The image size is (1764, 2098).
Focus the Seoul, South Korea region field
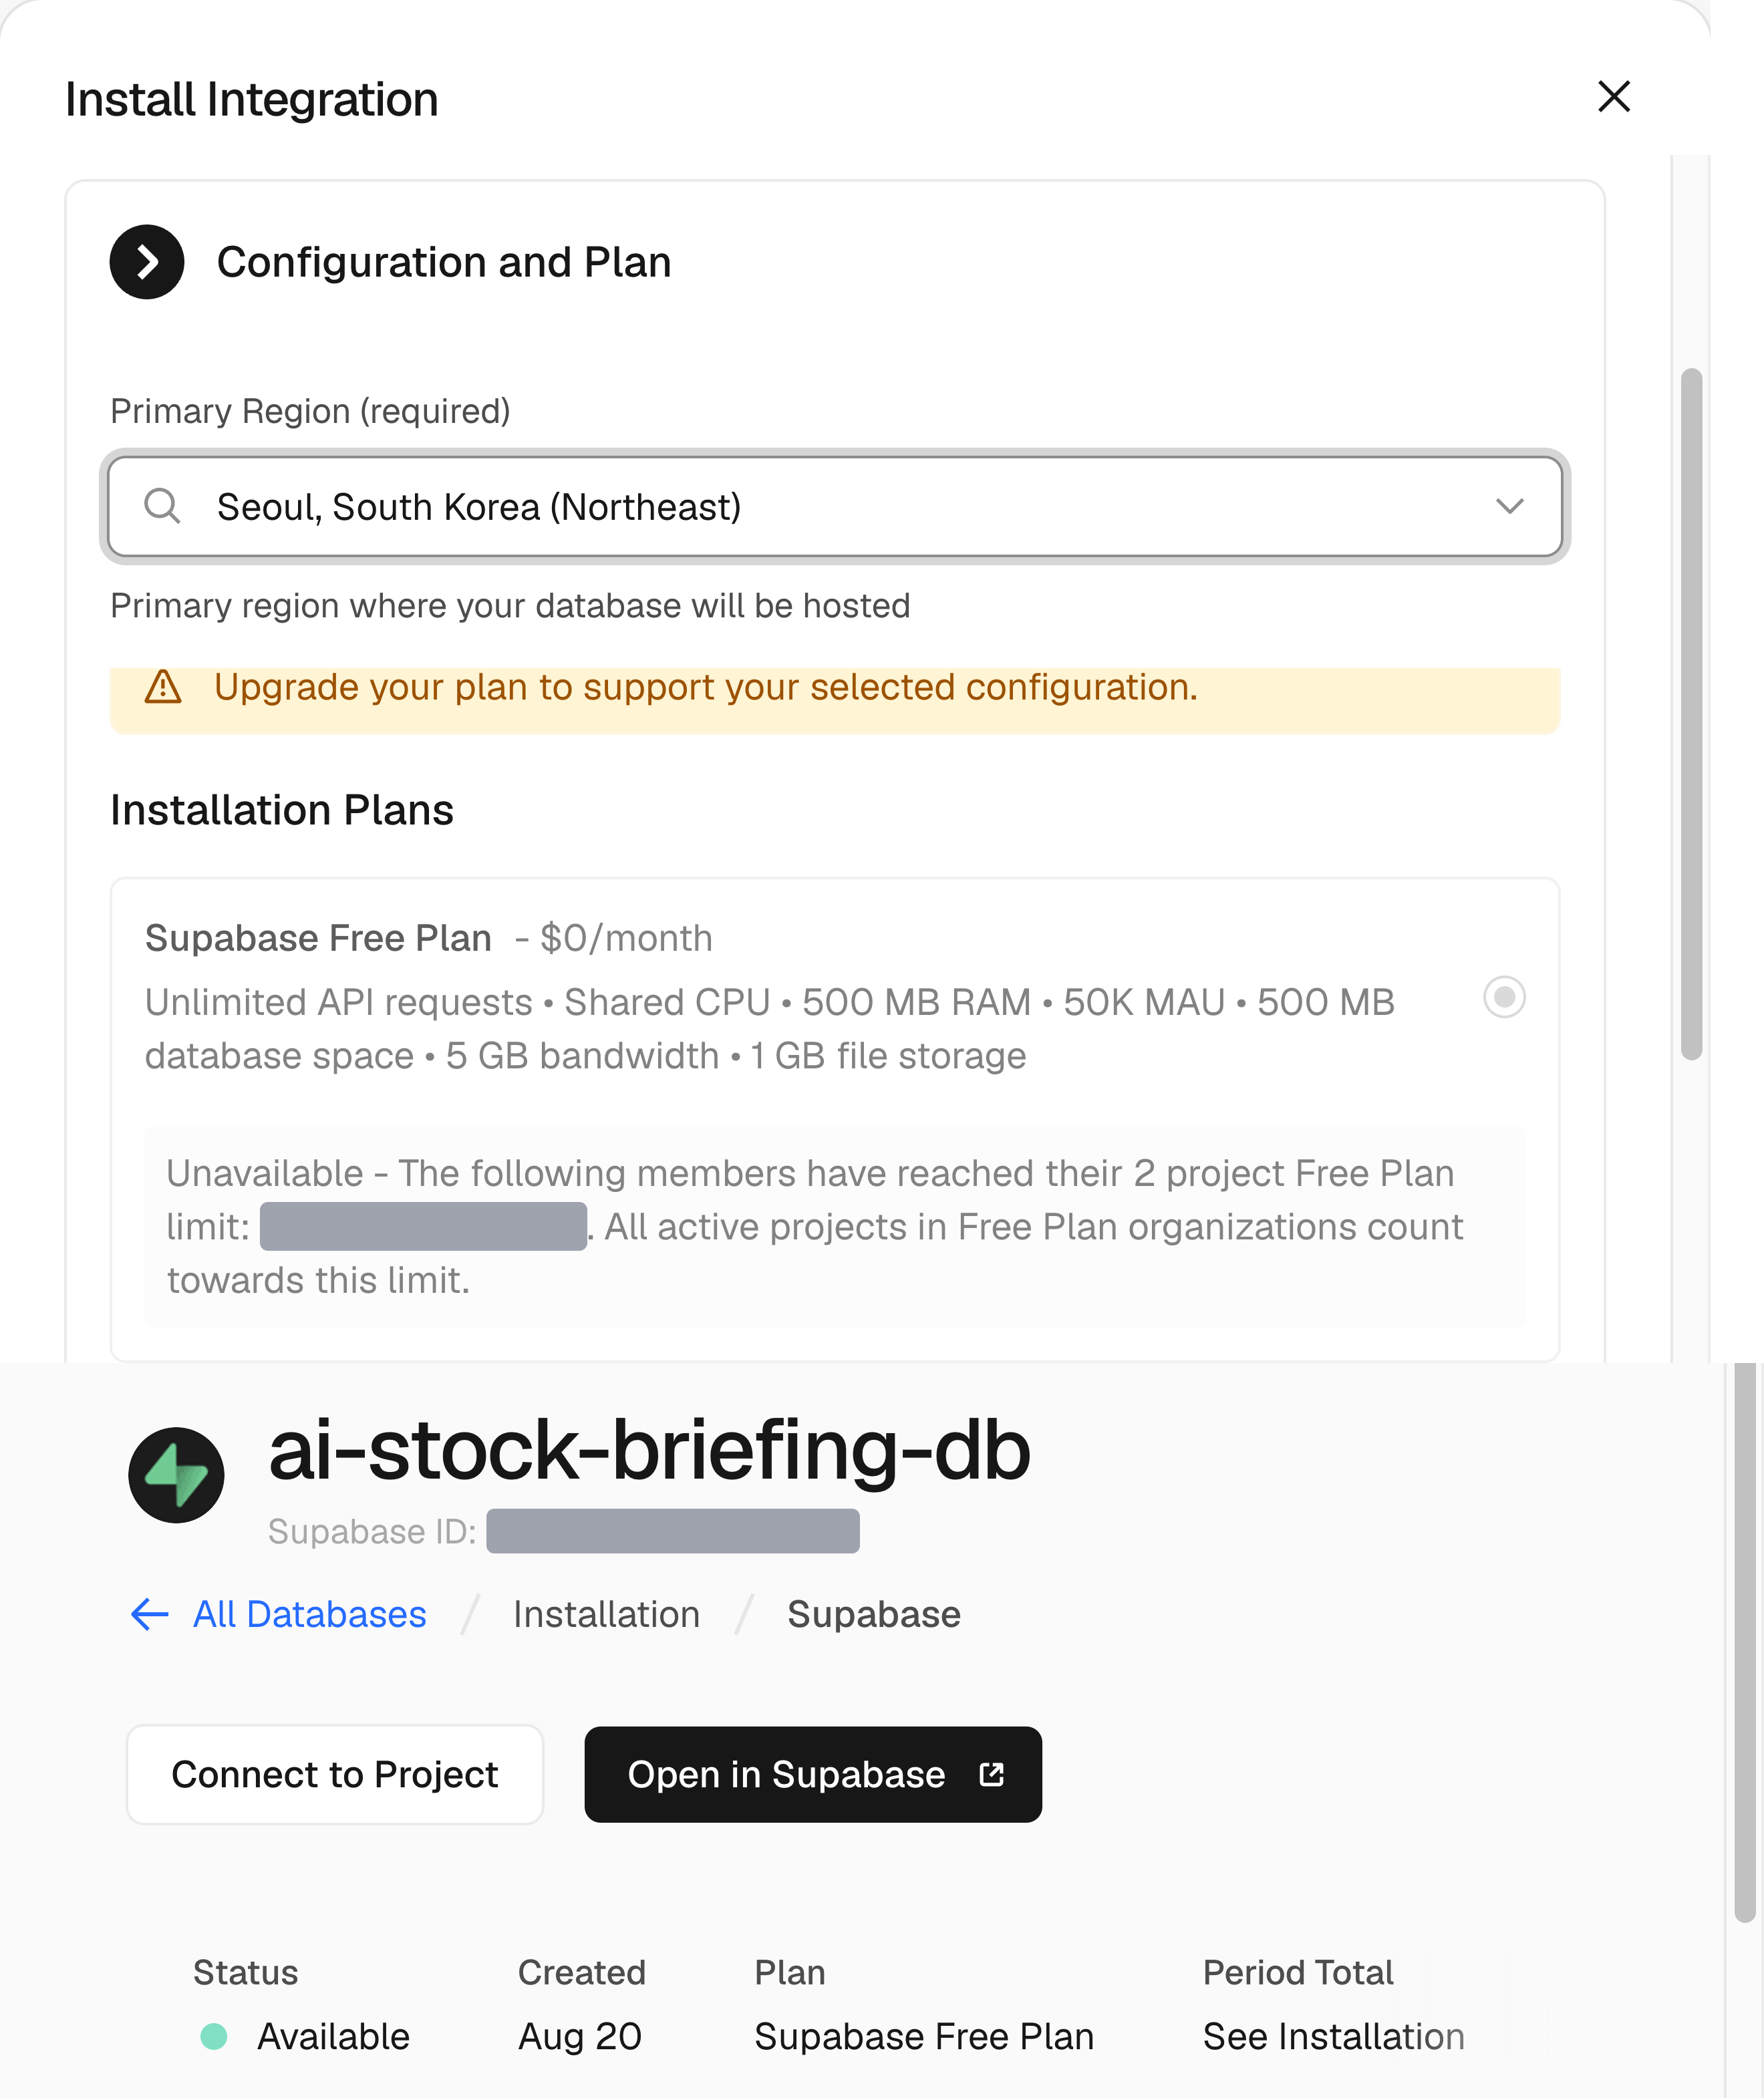tap(835, 507)
